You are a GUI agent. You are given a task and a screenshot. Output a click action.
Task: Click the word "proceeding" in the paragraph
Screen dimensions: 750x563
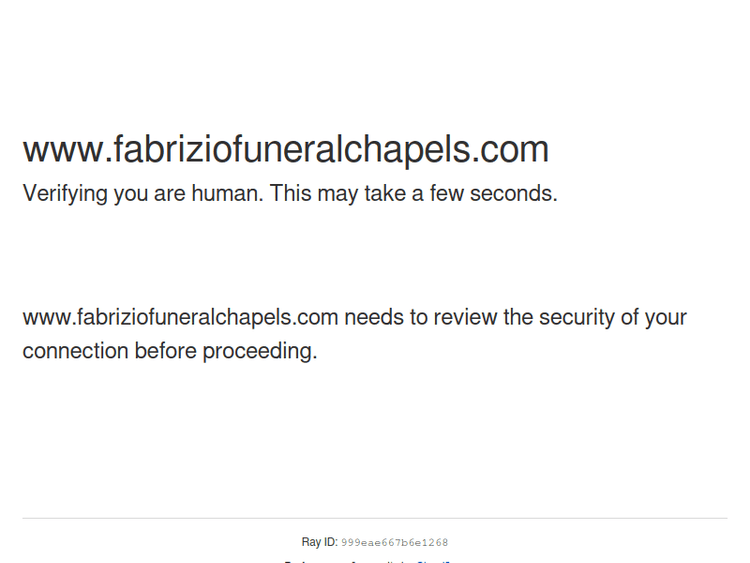point(259,351)
